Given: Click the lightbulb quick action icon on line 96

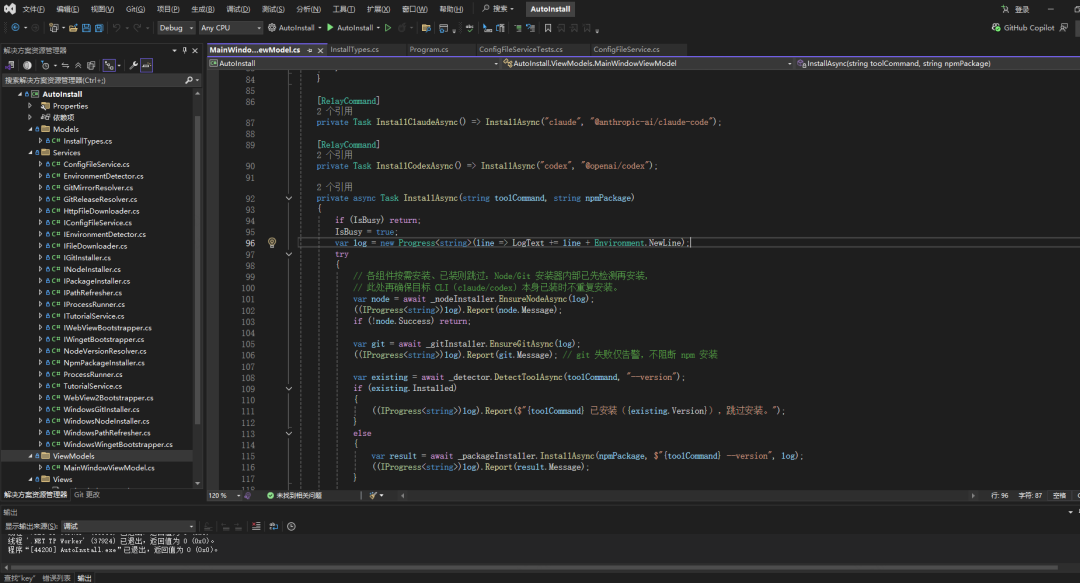Looking at the screenshot, I should pos(272,243).
